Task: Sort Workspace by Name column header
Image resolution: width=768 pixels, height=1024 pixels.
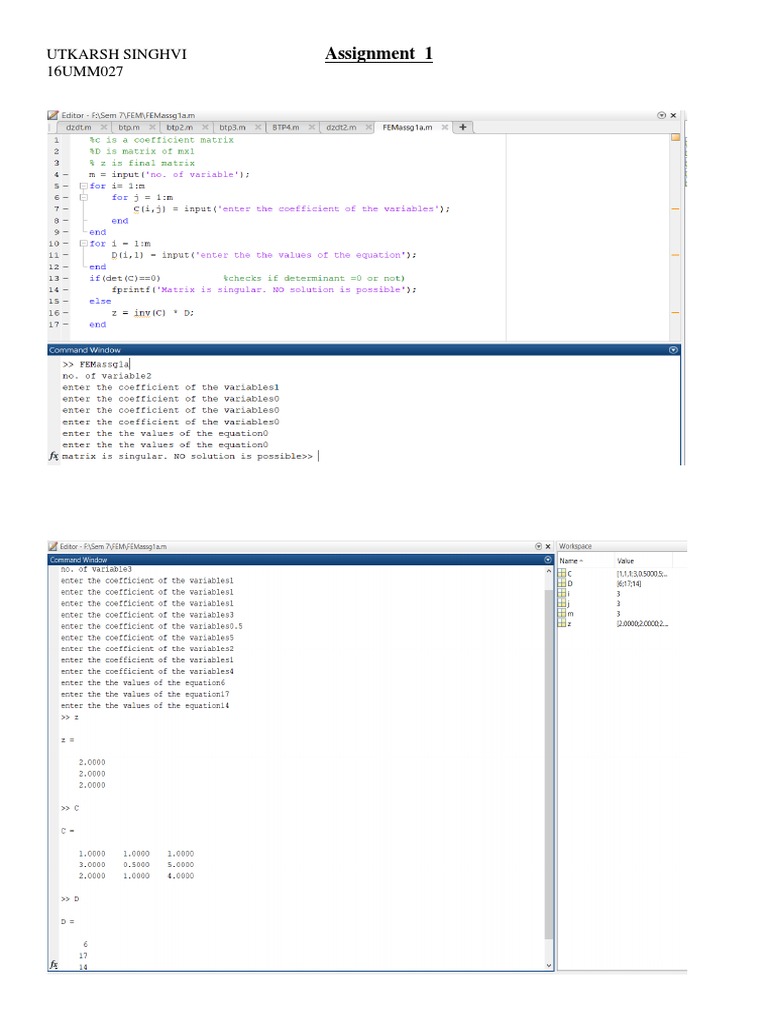Action: (x=571, y=561)
